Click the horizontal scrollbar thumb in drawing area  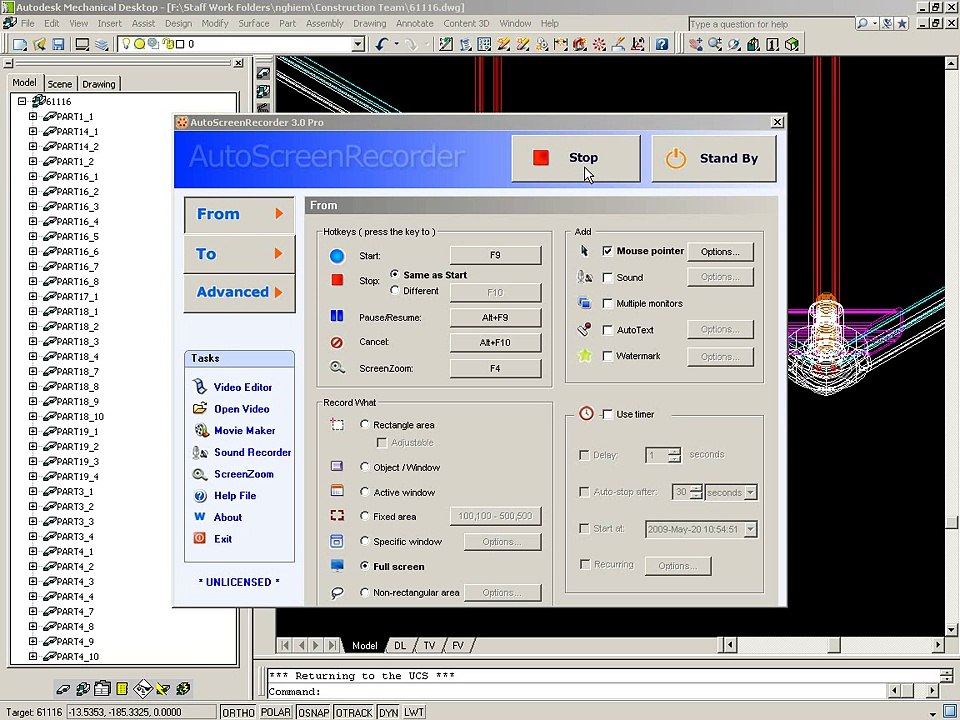(833, 645)
